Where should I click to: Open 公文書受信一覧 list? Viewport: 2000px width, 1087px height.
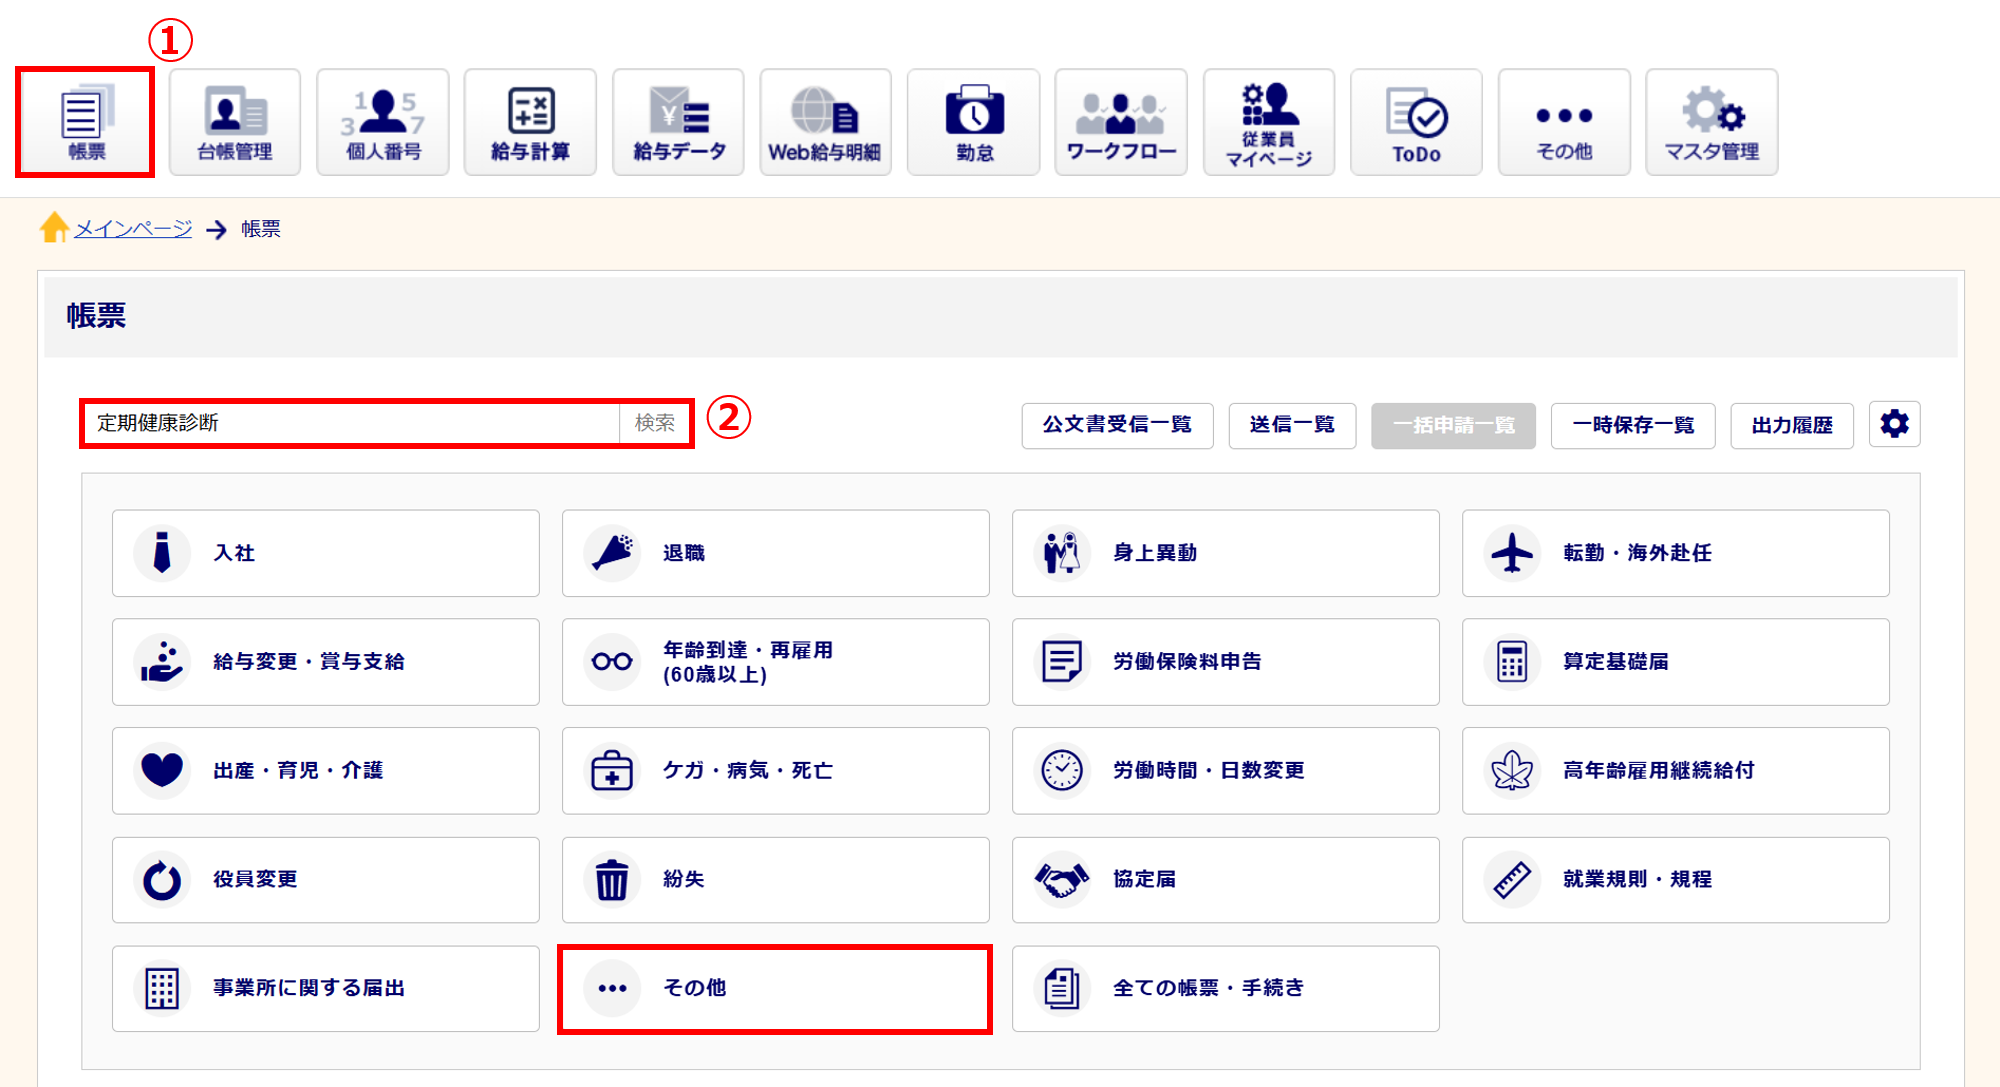click(x=1117, y=425)
